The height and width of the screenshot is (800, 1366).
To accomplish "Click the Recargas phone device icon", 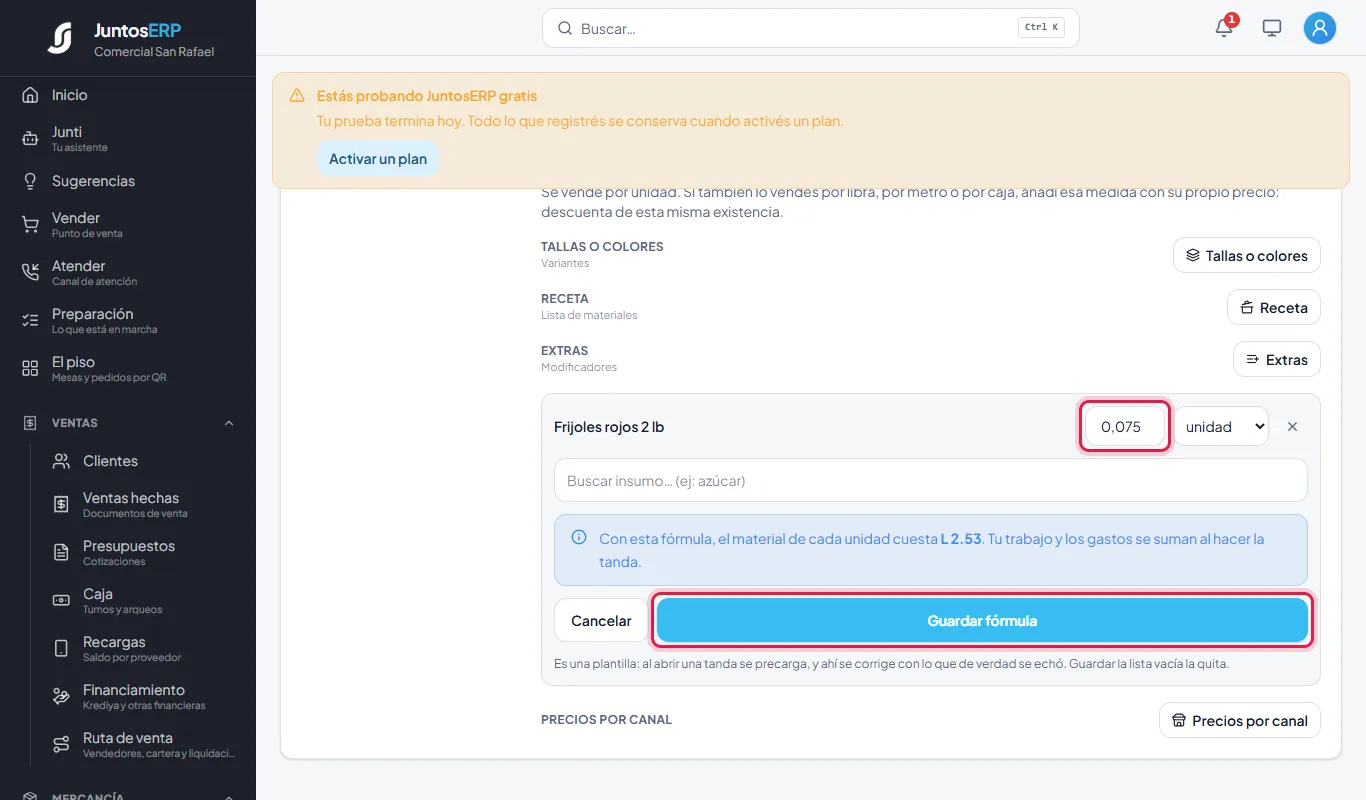I will pyautogui.click(x=61, y=649).
